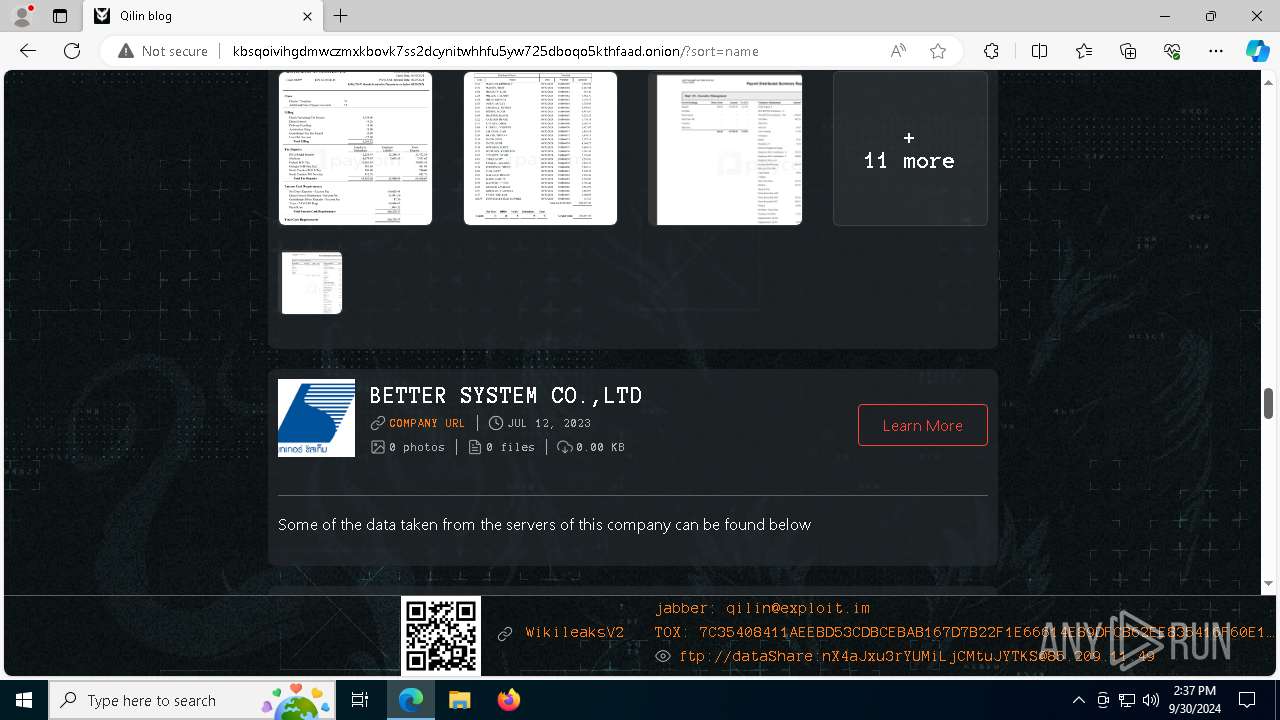Open the notification center icon
Viewport: 1280px width, 720px height.
coord(1247,700)
